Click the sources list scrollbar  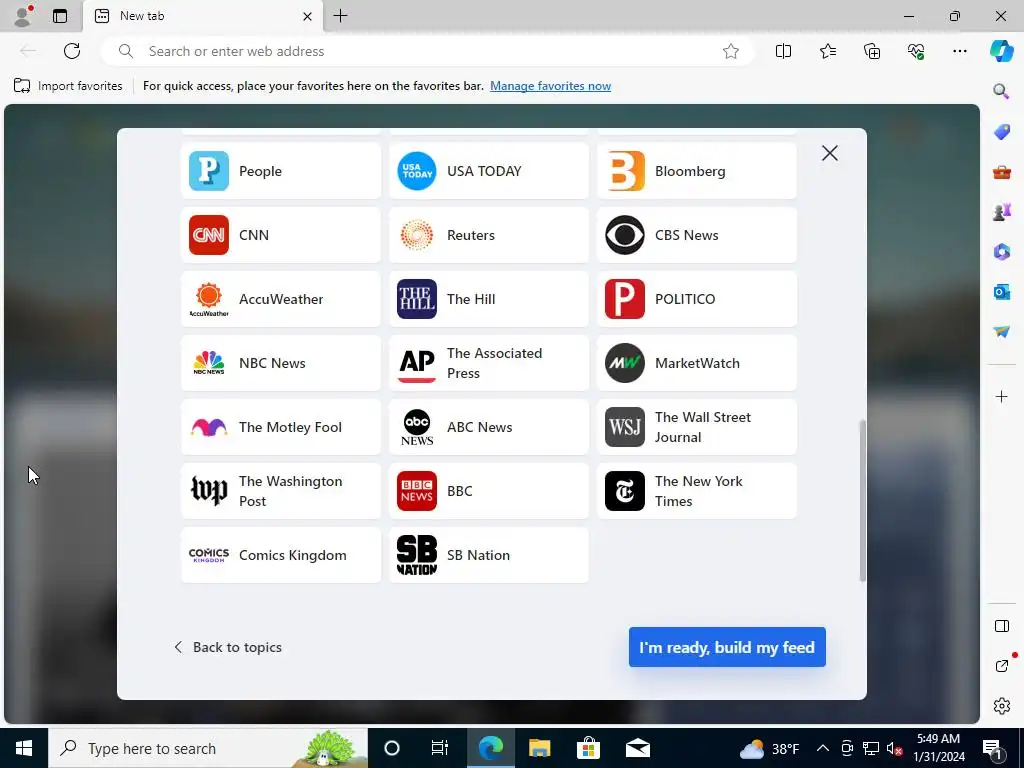click(x=862, y=500)
